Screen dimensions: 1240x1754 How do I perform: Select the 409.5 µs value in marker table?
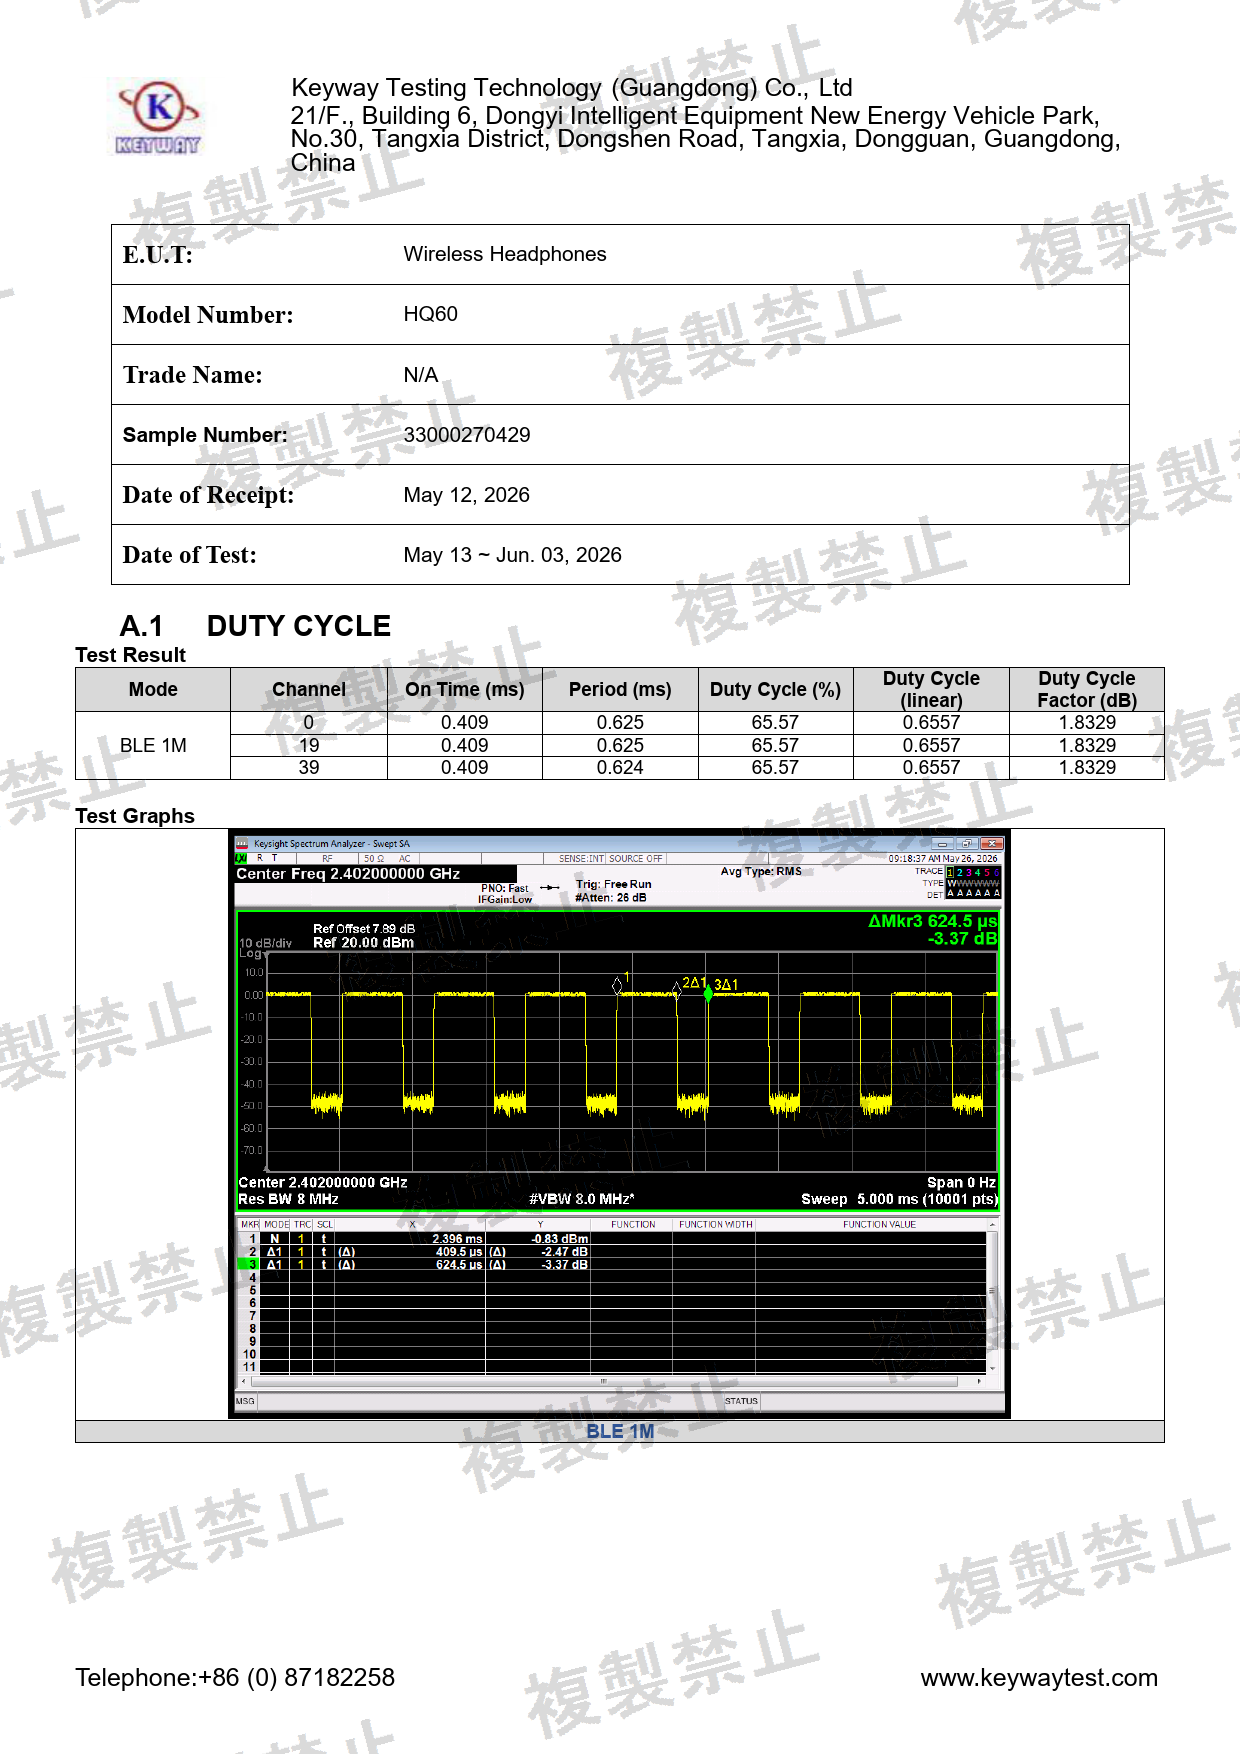pyautogui.click(x=459, y=1252)
